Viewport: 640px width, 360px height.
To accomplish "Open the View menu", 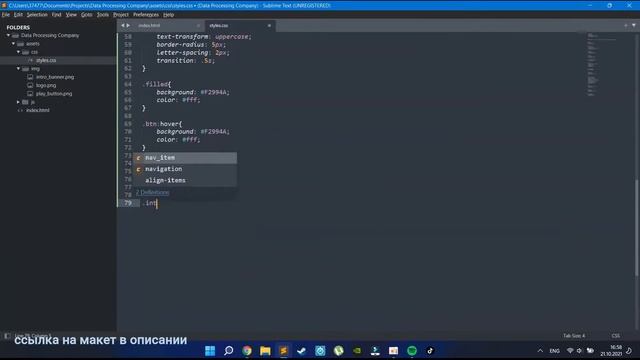I will tap(71, 15).
